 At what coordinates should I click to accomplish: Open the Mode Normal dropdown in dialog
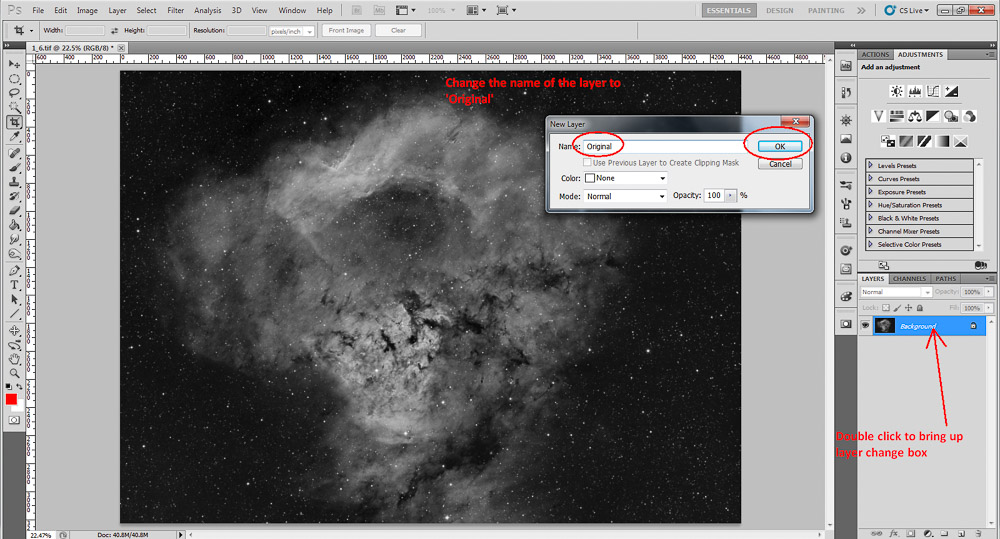pos(625,196)
